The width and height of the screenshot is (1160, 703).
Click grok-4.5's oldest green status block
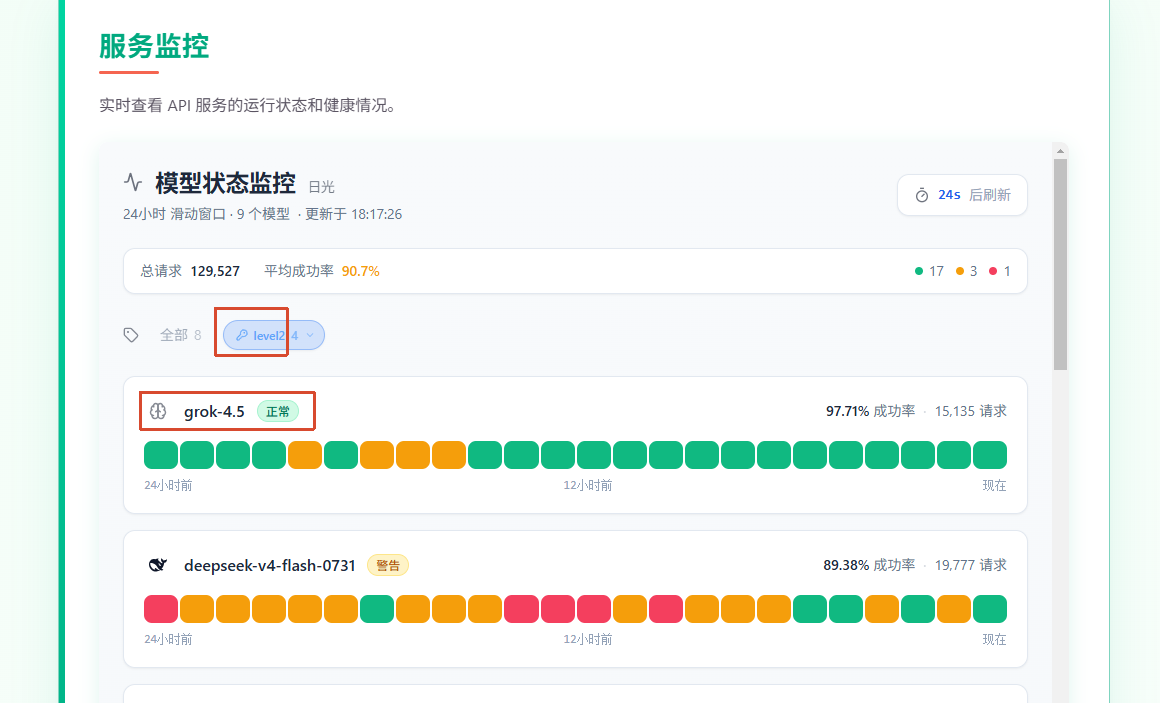161,455
